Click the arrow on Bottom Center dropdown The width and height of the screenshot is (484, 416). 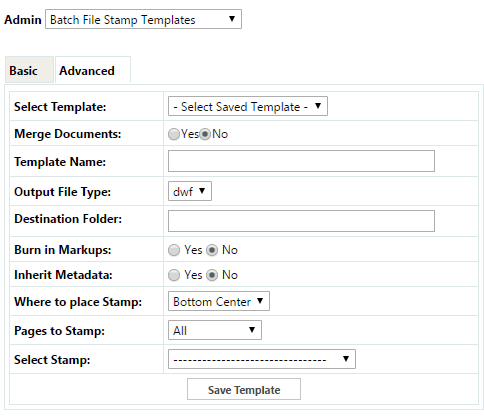[x=260, y=301]
